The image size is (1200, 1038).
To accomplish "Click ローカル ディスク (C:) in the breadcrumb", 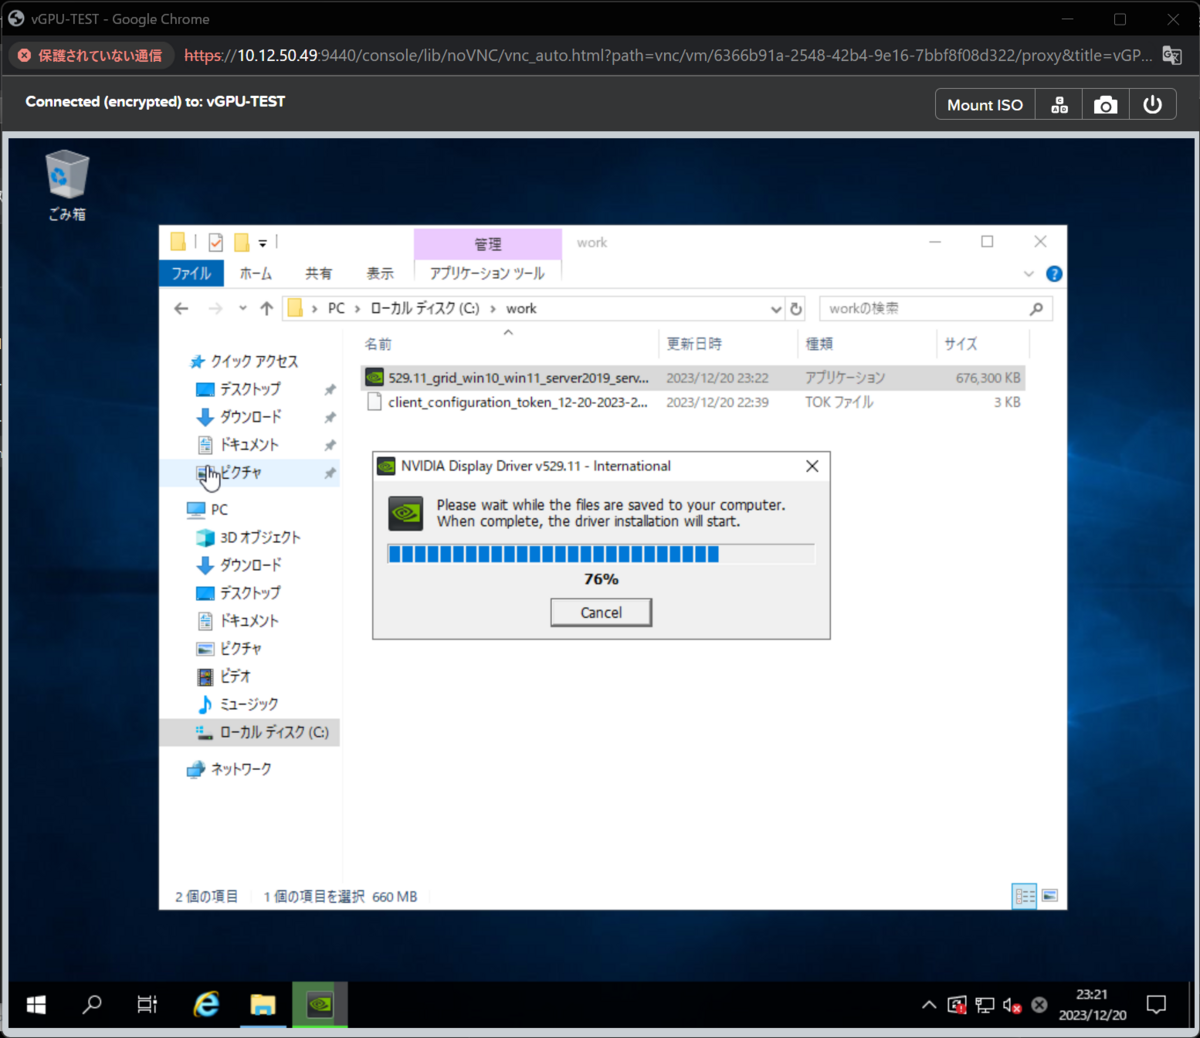I will (x=425, y=308).
